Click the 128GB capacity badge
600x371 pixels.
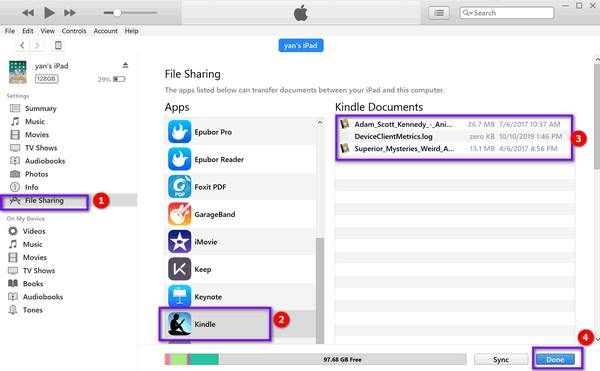[46, 79]
